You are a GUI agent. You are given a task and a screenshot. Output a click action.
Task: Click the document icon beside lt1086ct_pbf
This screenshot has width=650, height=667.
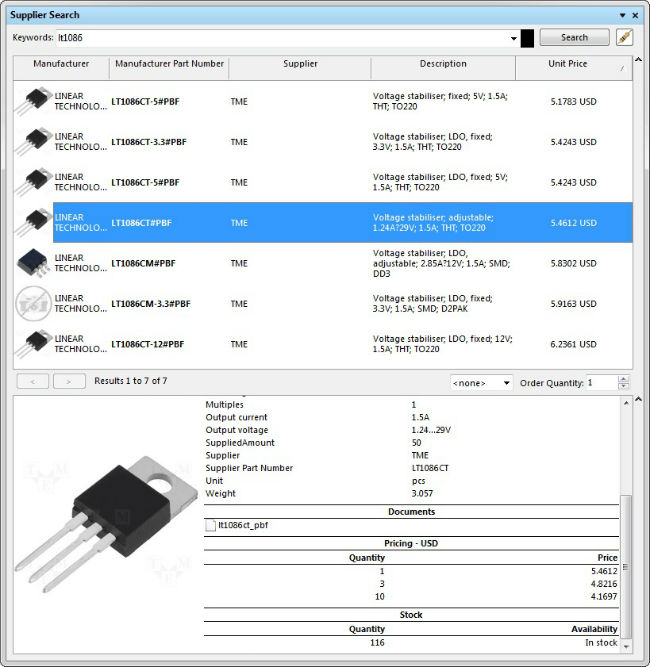pos(211,525)
